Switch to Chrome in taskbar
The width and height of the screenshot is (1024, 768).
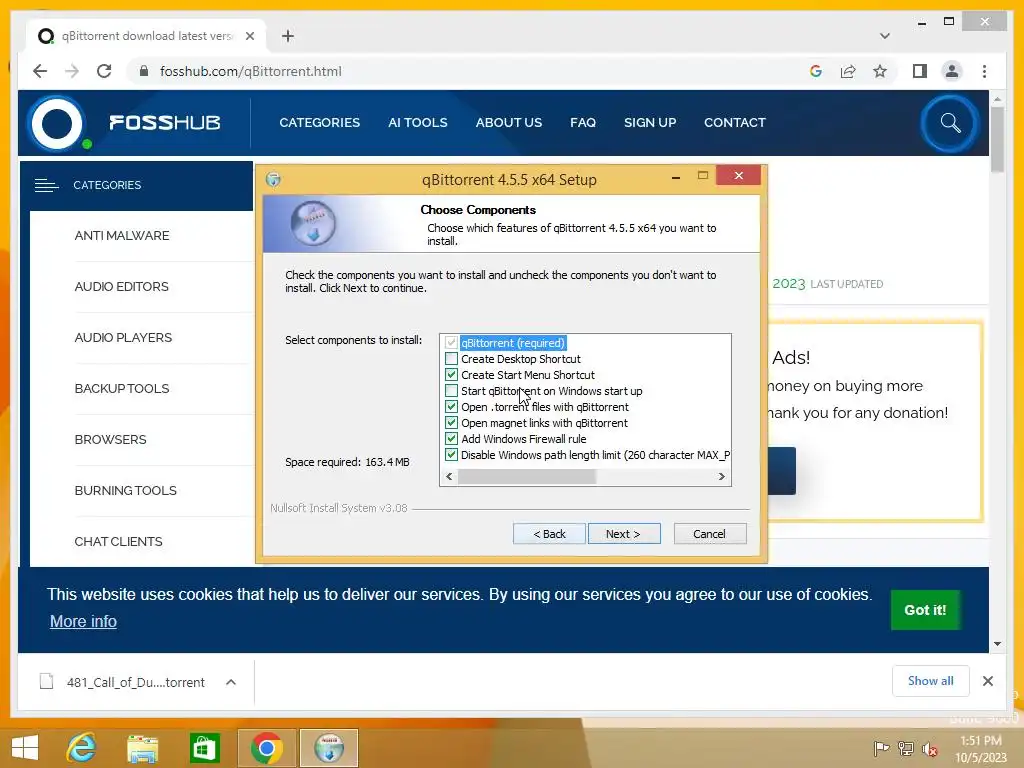point(266,748)
